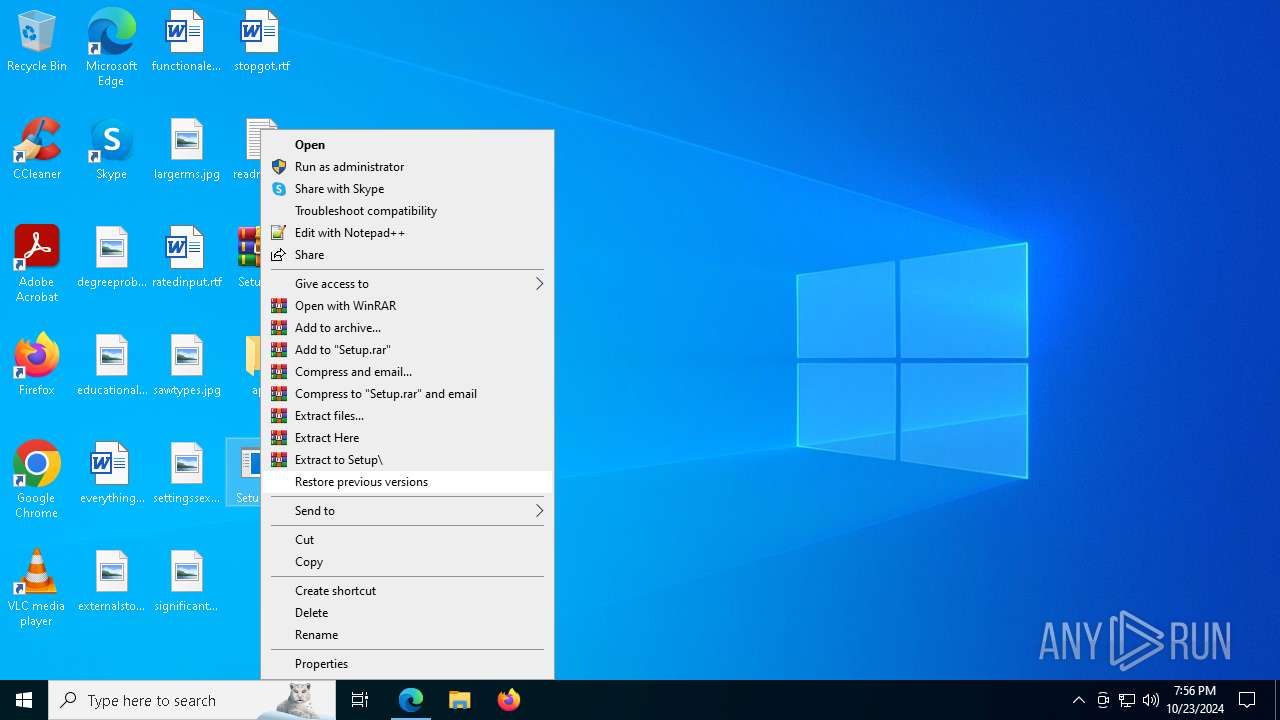
Task: Open the network status tray icon
Action: [x=1127, y=700]
